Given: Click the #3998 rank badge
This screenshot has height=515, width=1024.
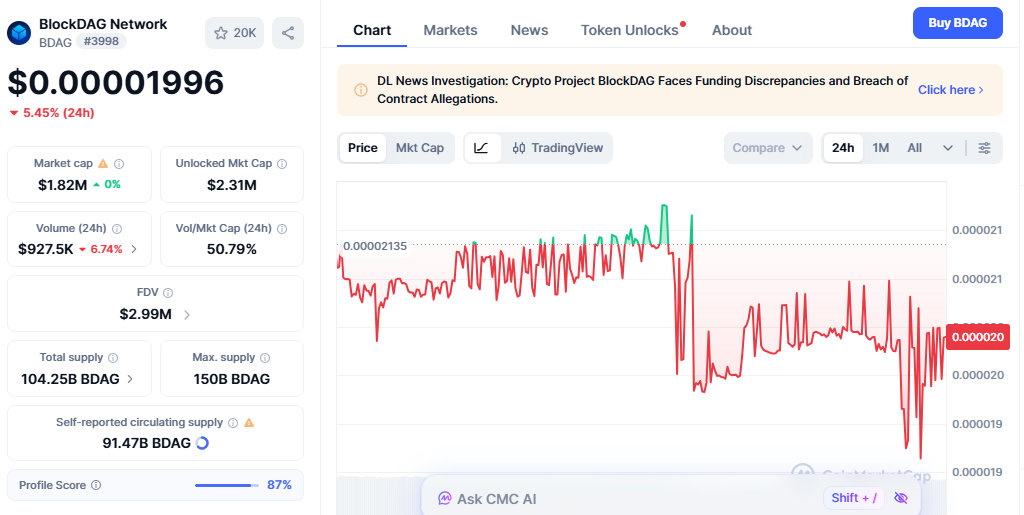Looking at the screenshot, I should coord(101,42).
